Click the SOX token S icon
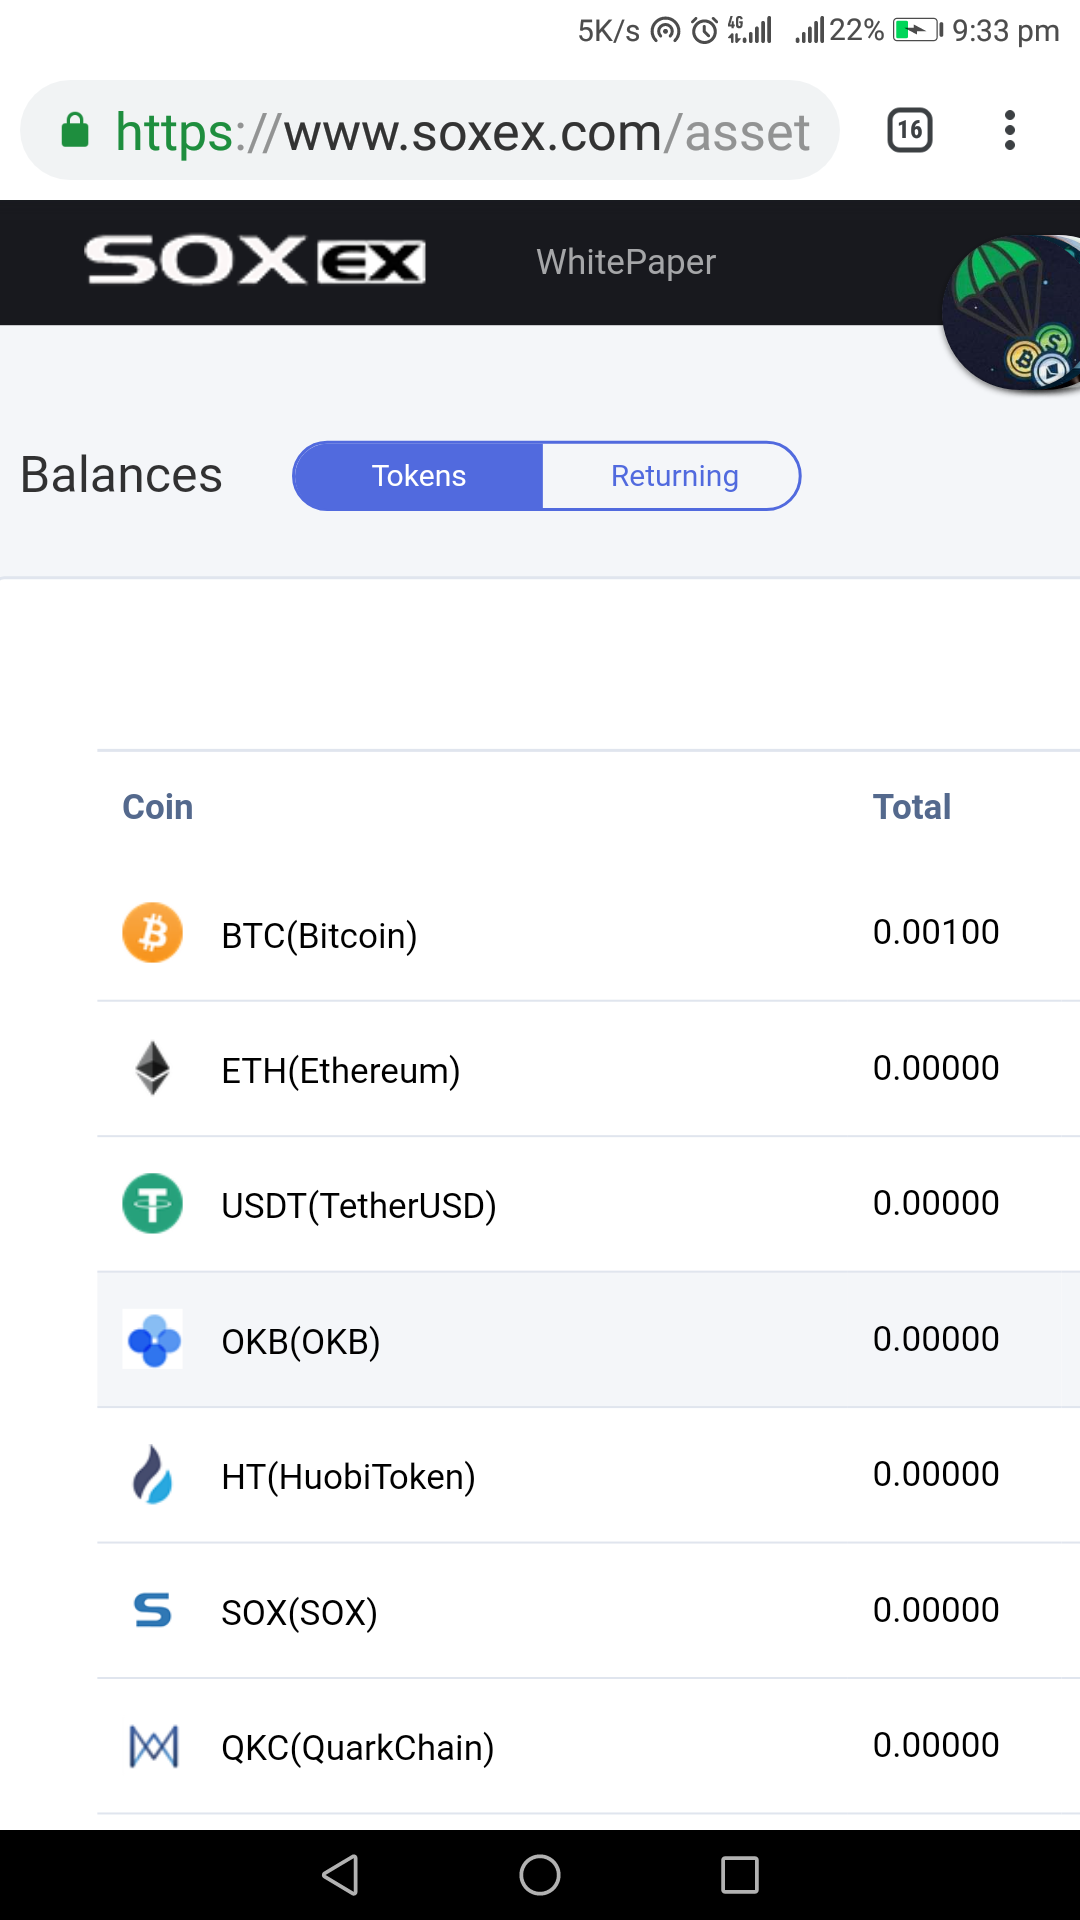1080x1920 pixels. (x=152, y=1610)
